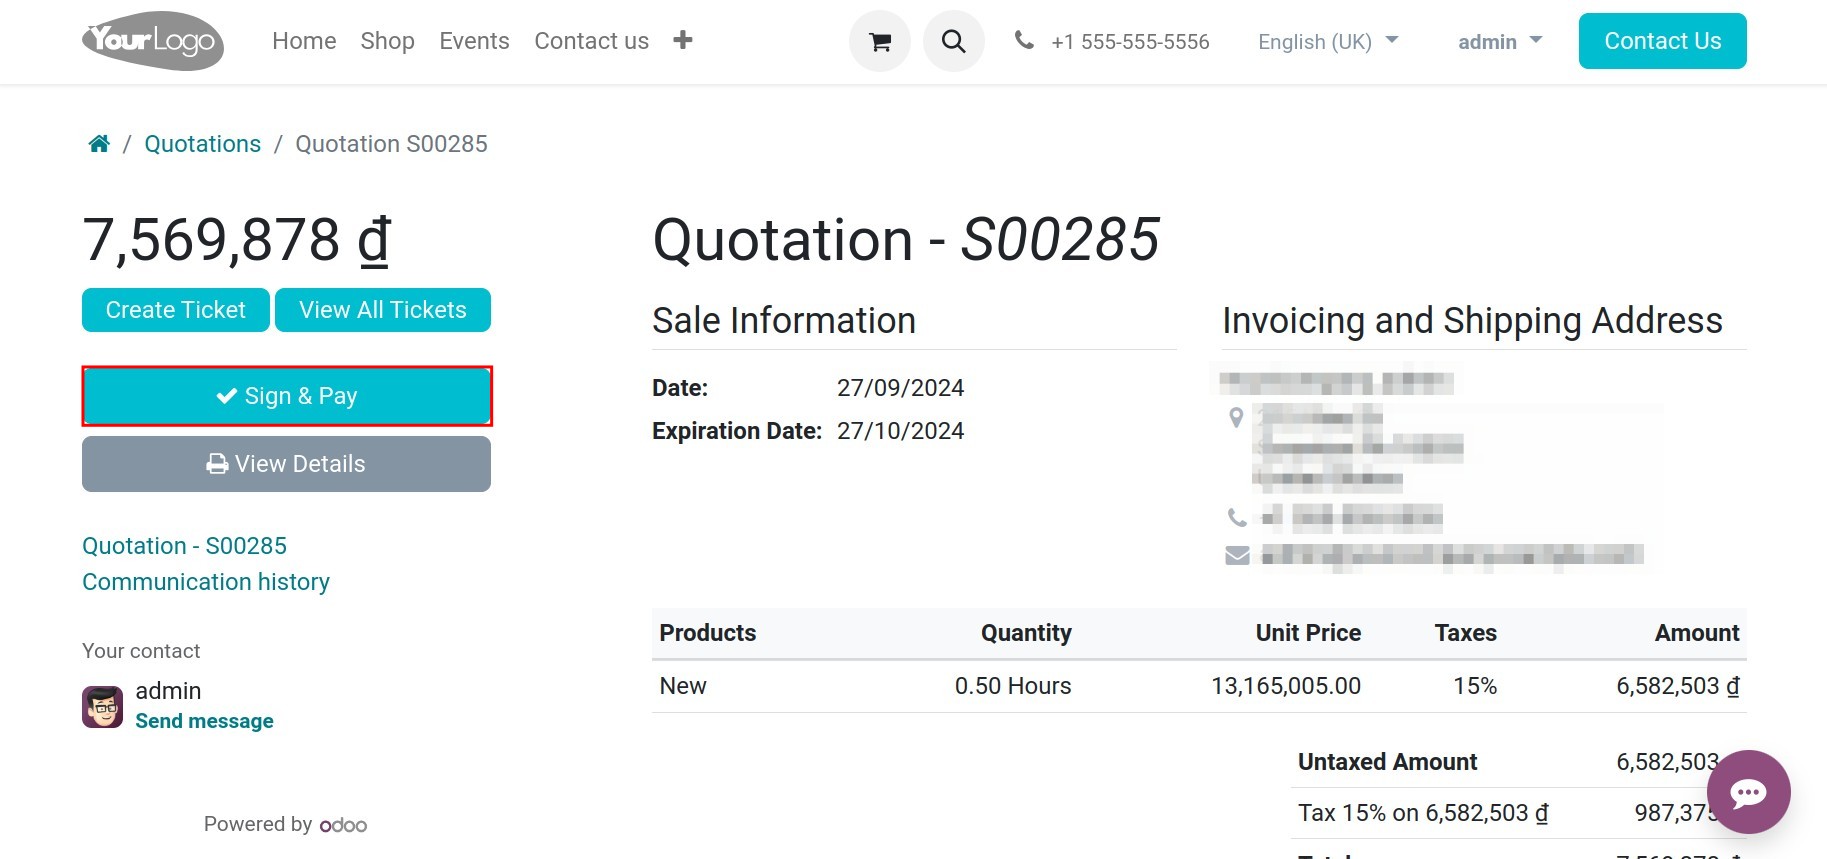Open the live chat bubble icon

pyautogui.click(x=1748, y=792)
